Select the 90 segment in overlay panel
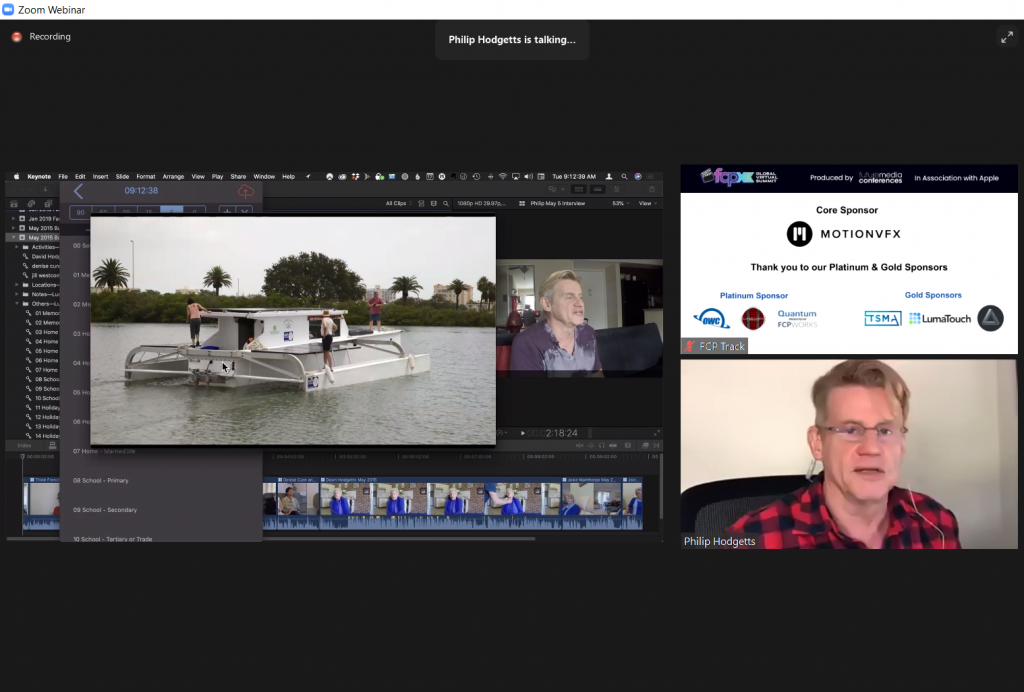 tap(79, 211)
